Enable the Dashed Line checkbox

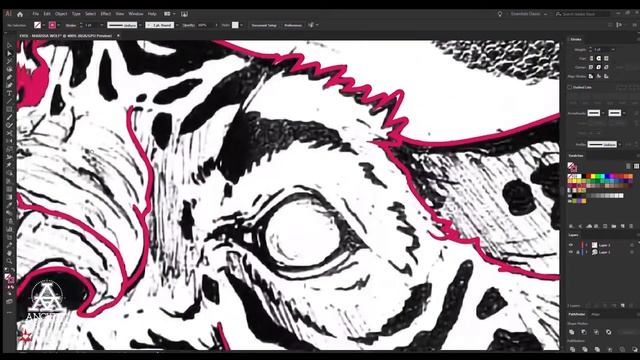pos(569,87)
